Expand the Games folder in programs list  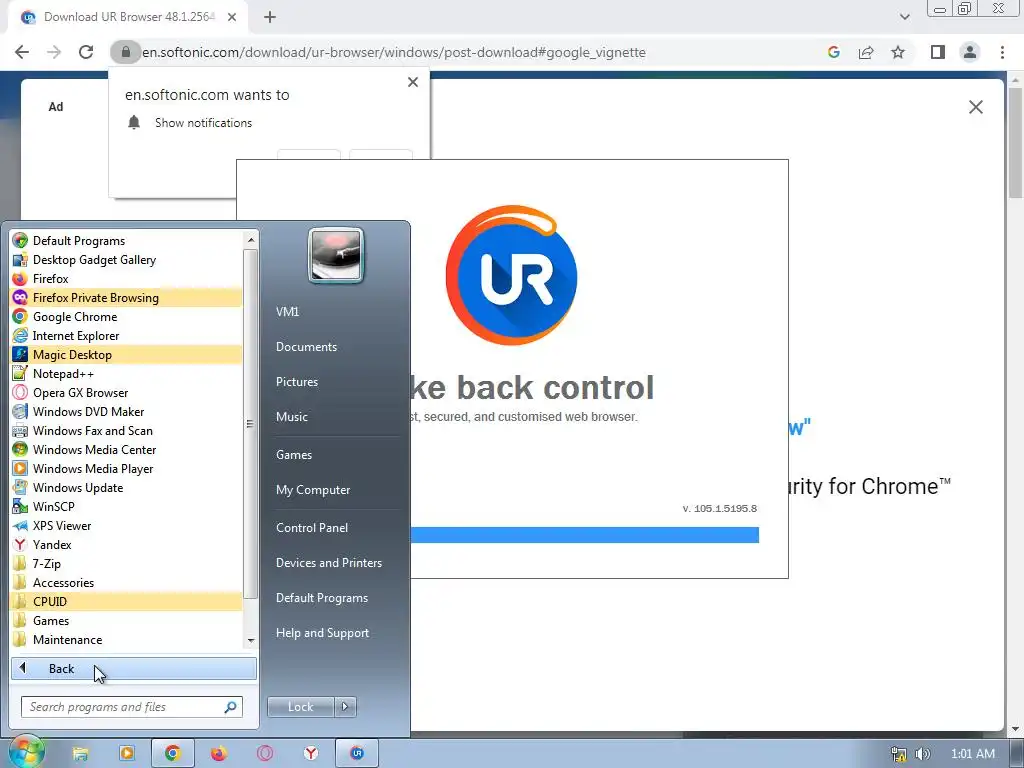point(127,620)
